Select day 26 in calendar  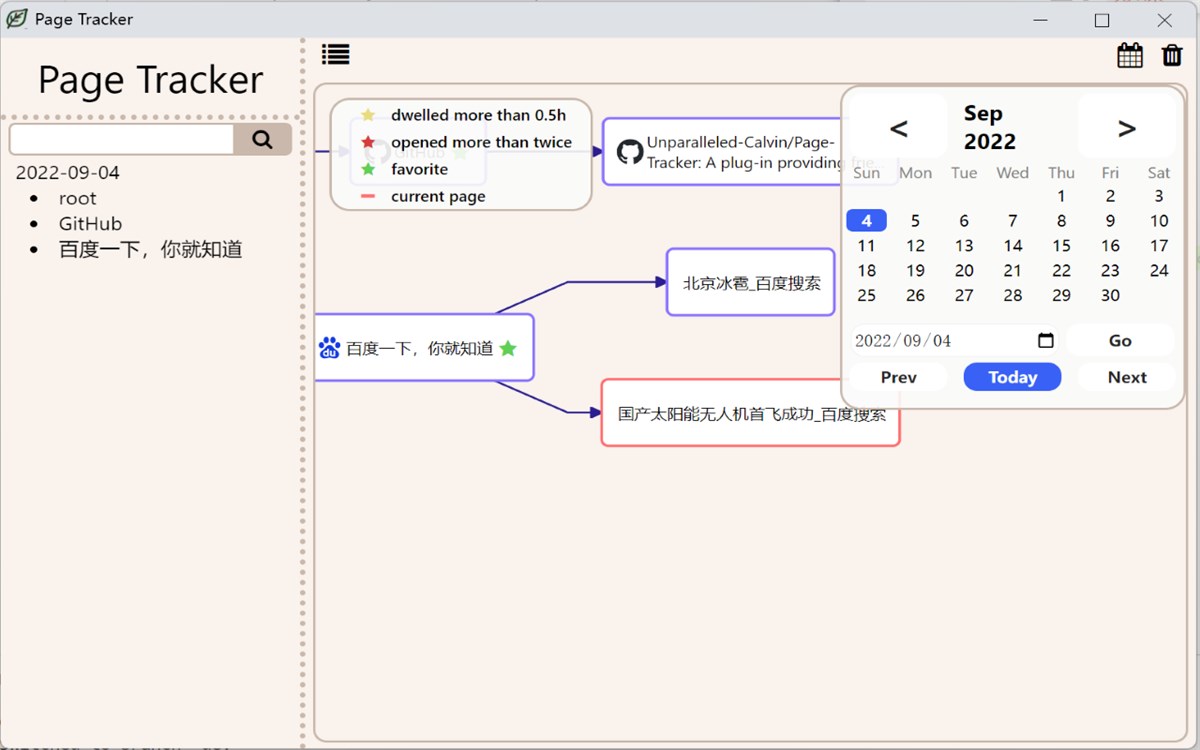pyautogui.click(x=915, y=296)
